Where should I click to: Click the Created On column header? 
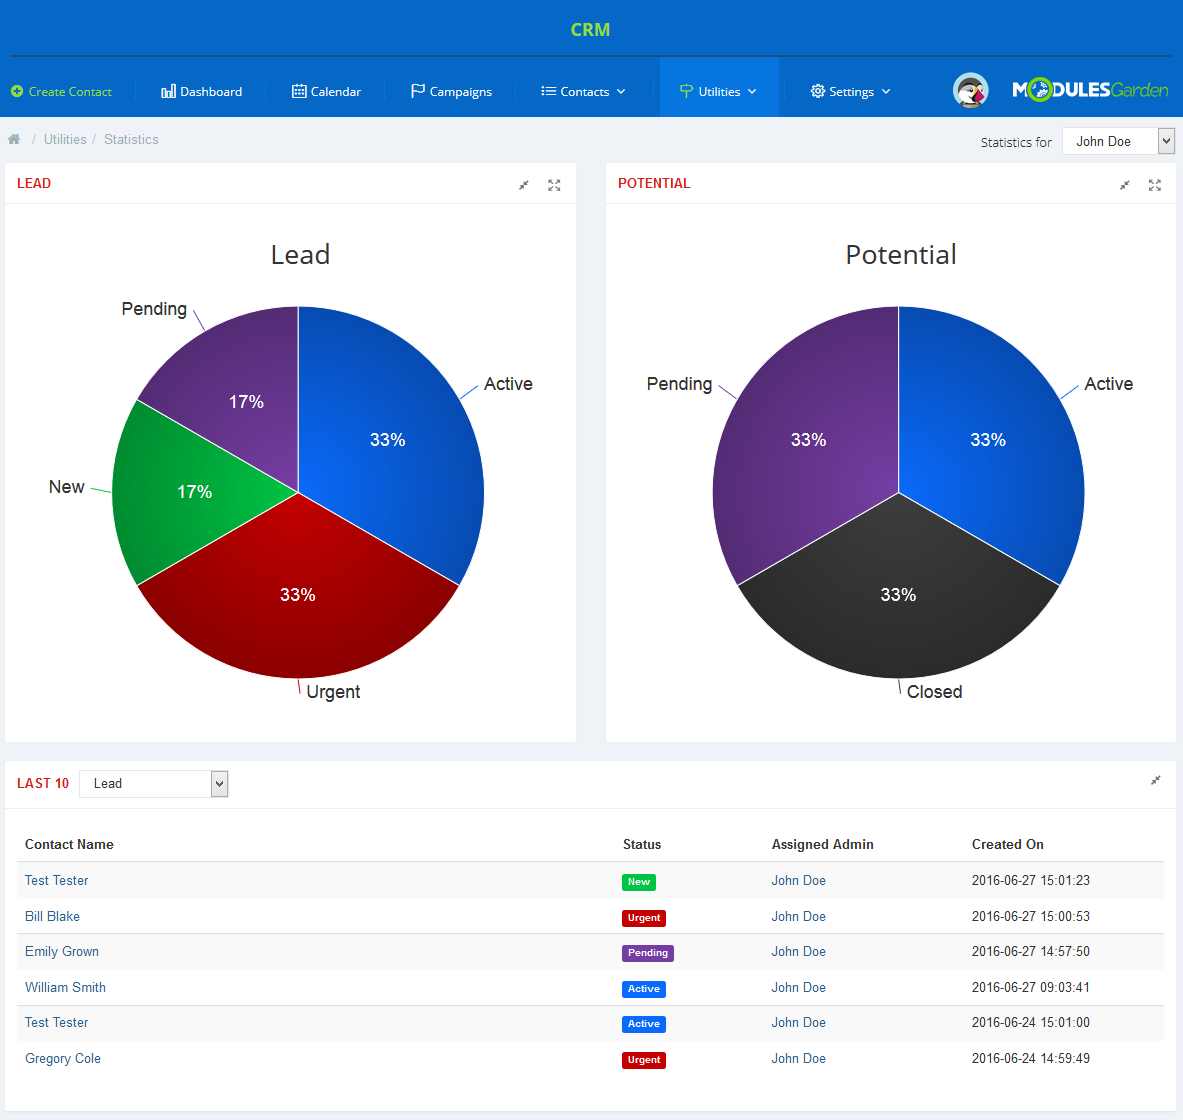(x=1007, y=845)
